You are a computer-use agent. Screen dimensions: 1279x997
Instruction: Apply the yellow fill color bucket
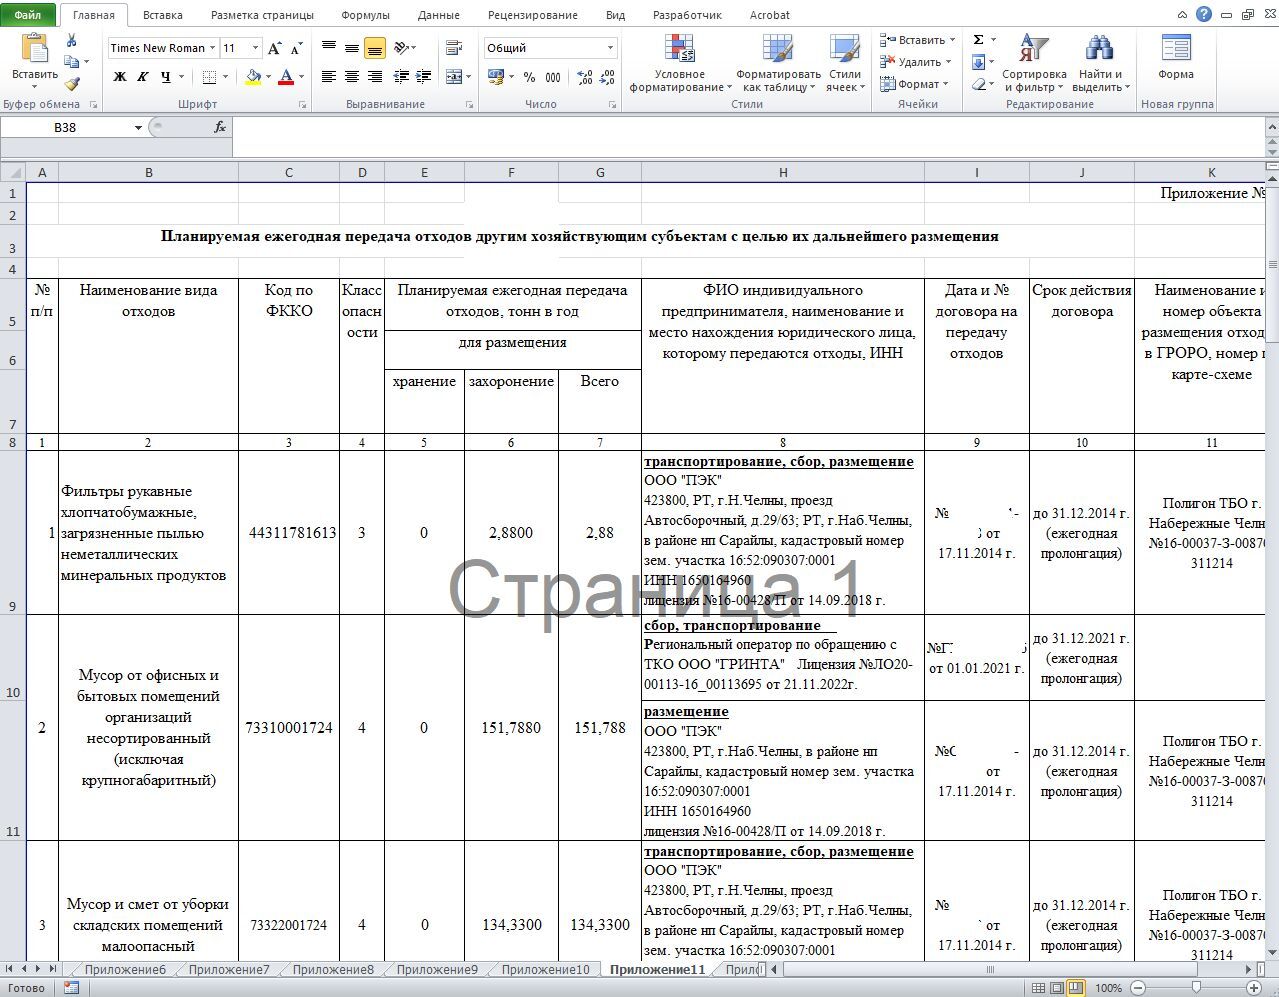pyautogui.click(x=253, y=77)
